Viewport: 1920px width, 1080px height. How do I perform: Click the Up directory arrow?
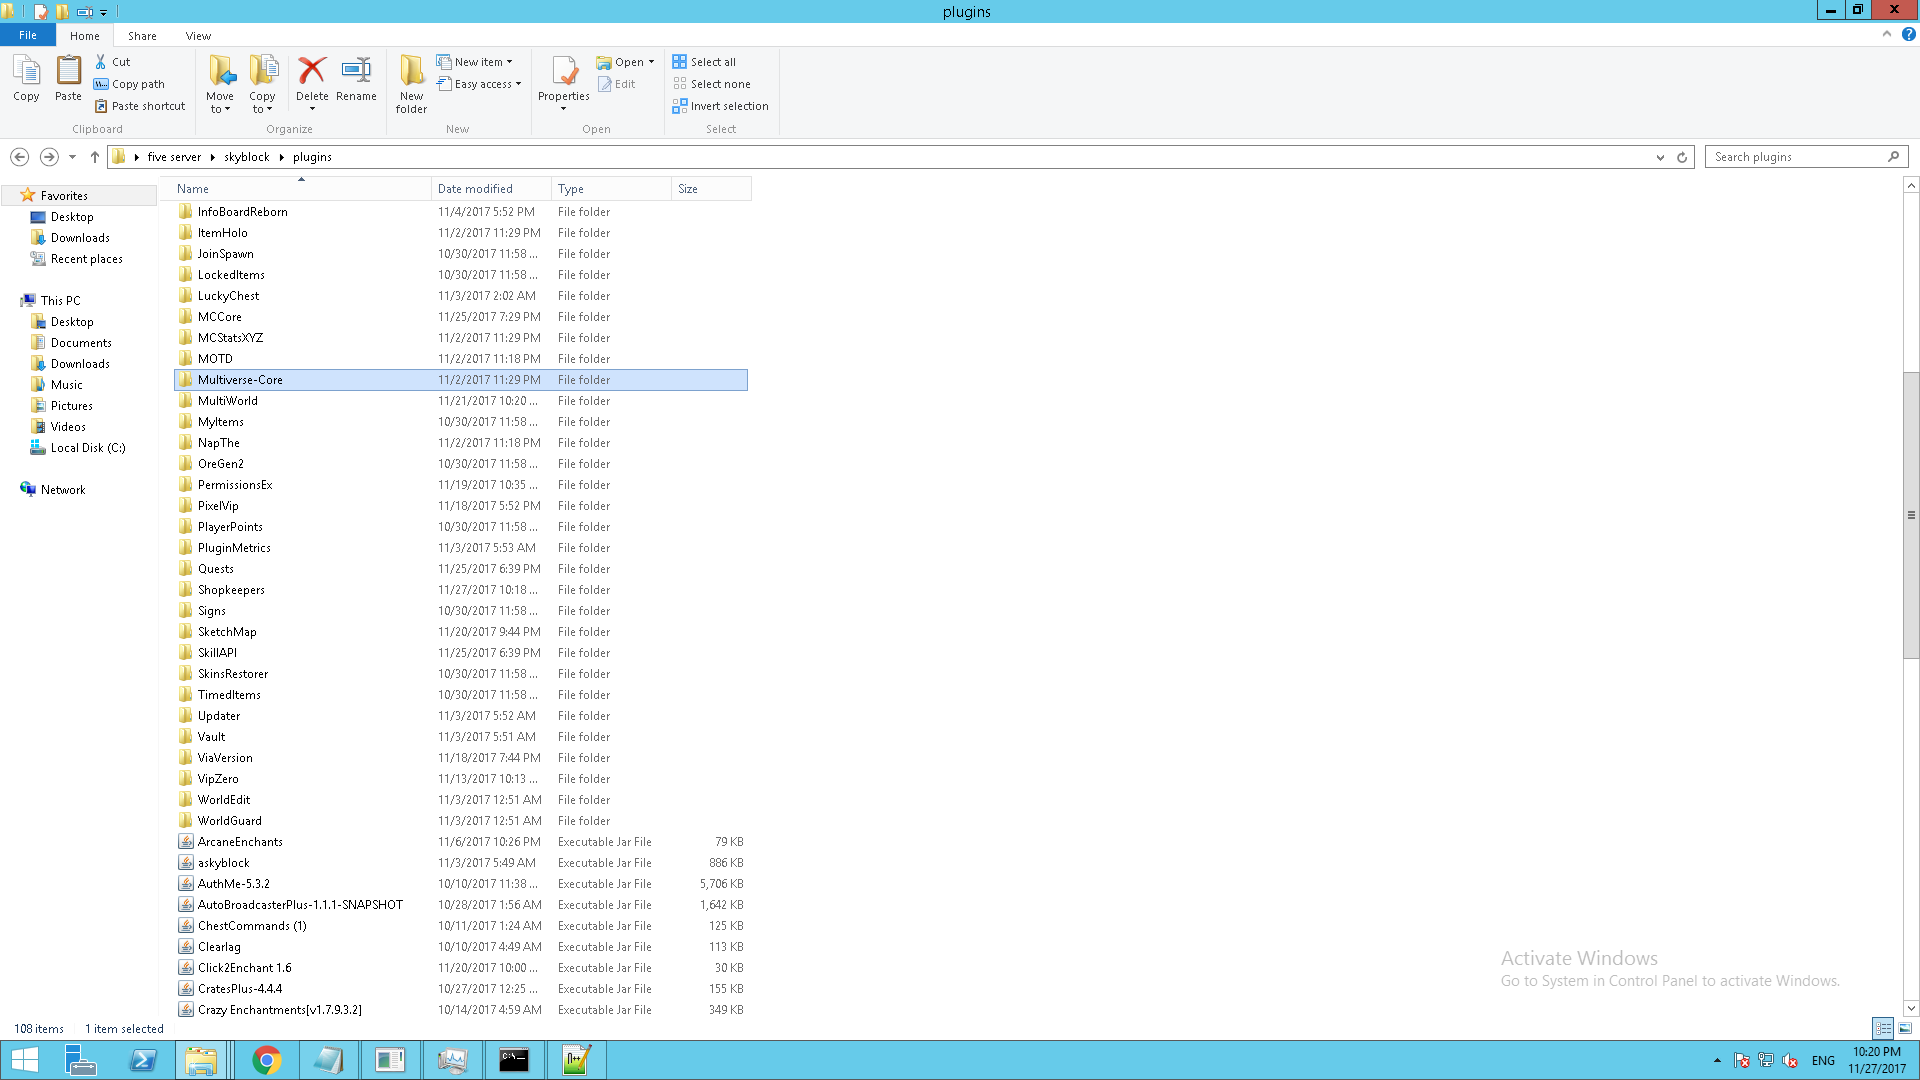point(95,157)
